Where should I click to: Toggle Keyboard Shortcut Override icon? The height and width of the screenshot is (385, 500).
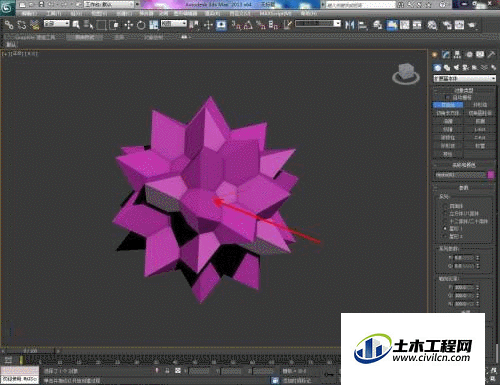point(221,25)
